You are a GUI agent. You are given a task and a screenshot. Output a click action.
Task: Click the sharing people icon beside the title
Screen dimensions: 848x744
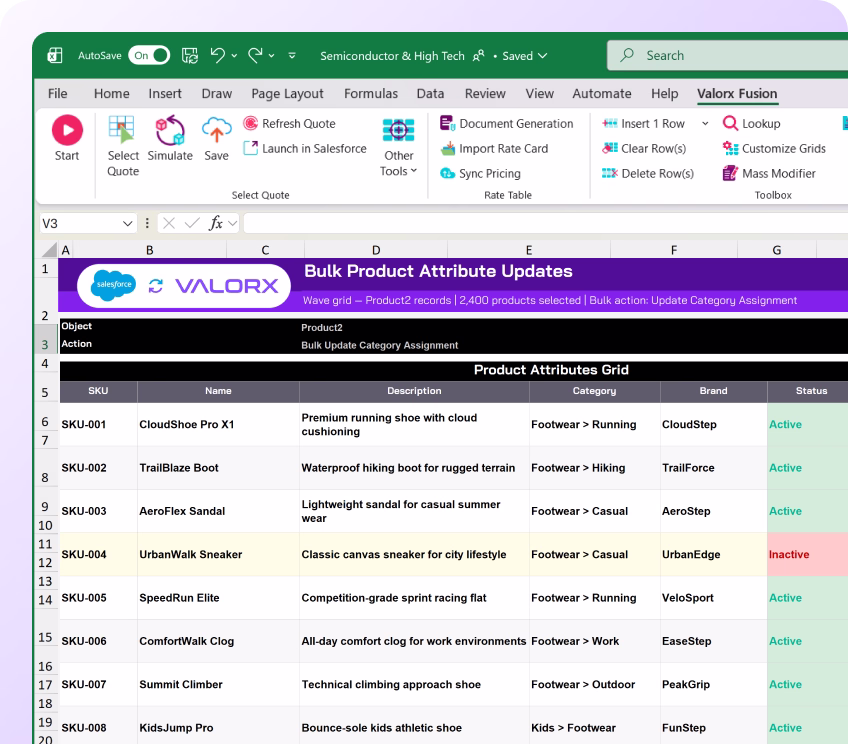coord(479,56)
